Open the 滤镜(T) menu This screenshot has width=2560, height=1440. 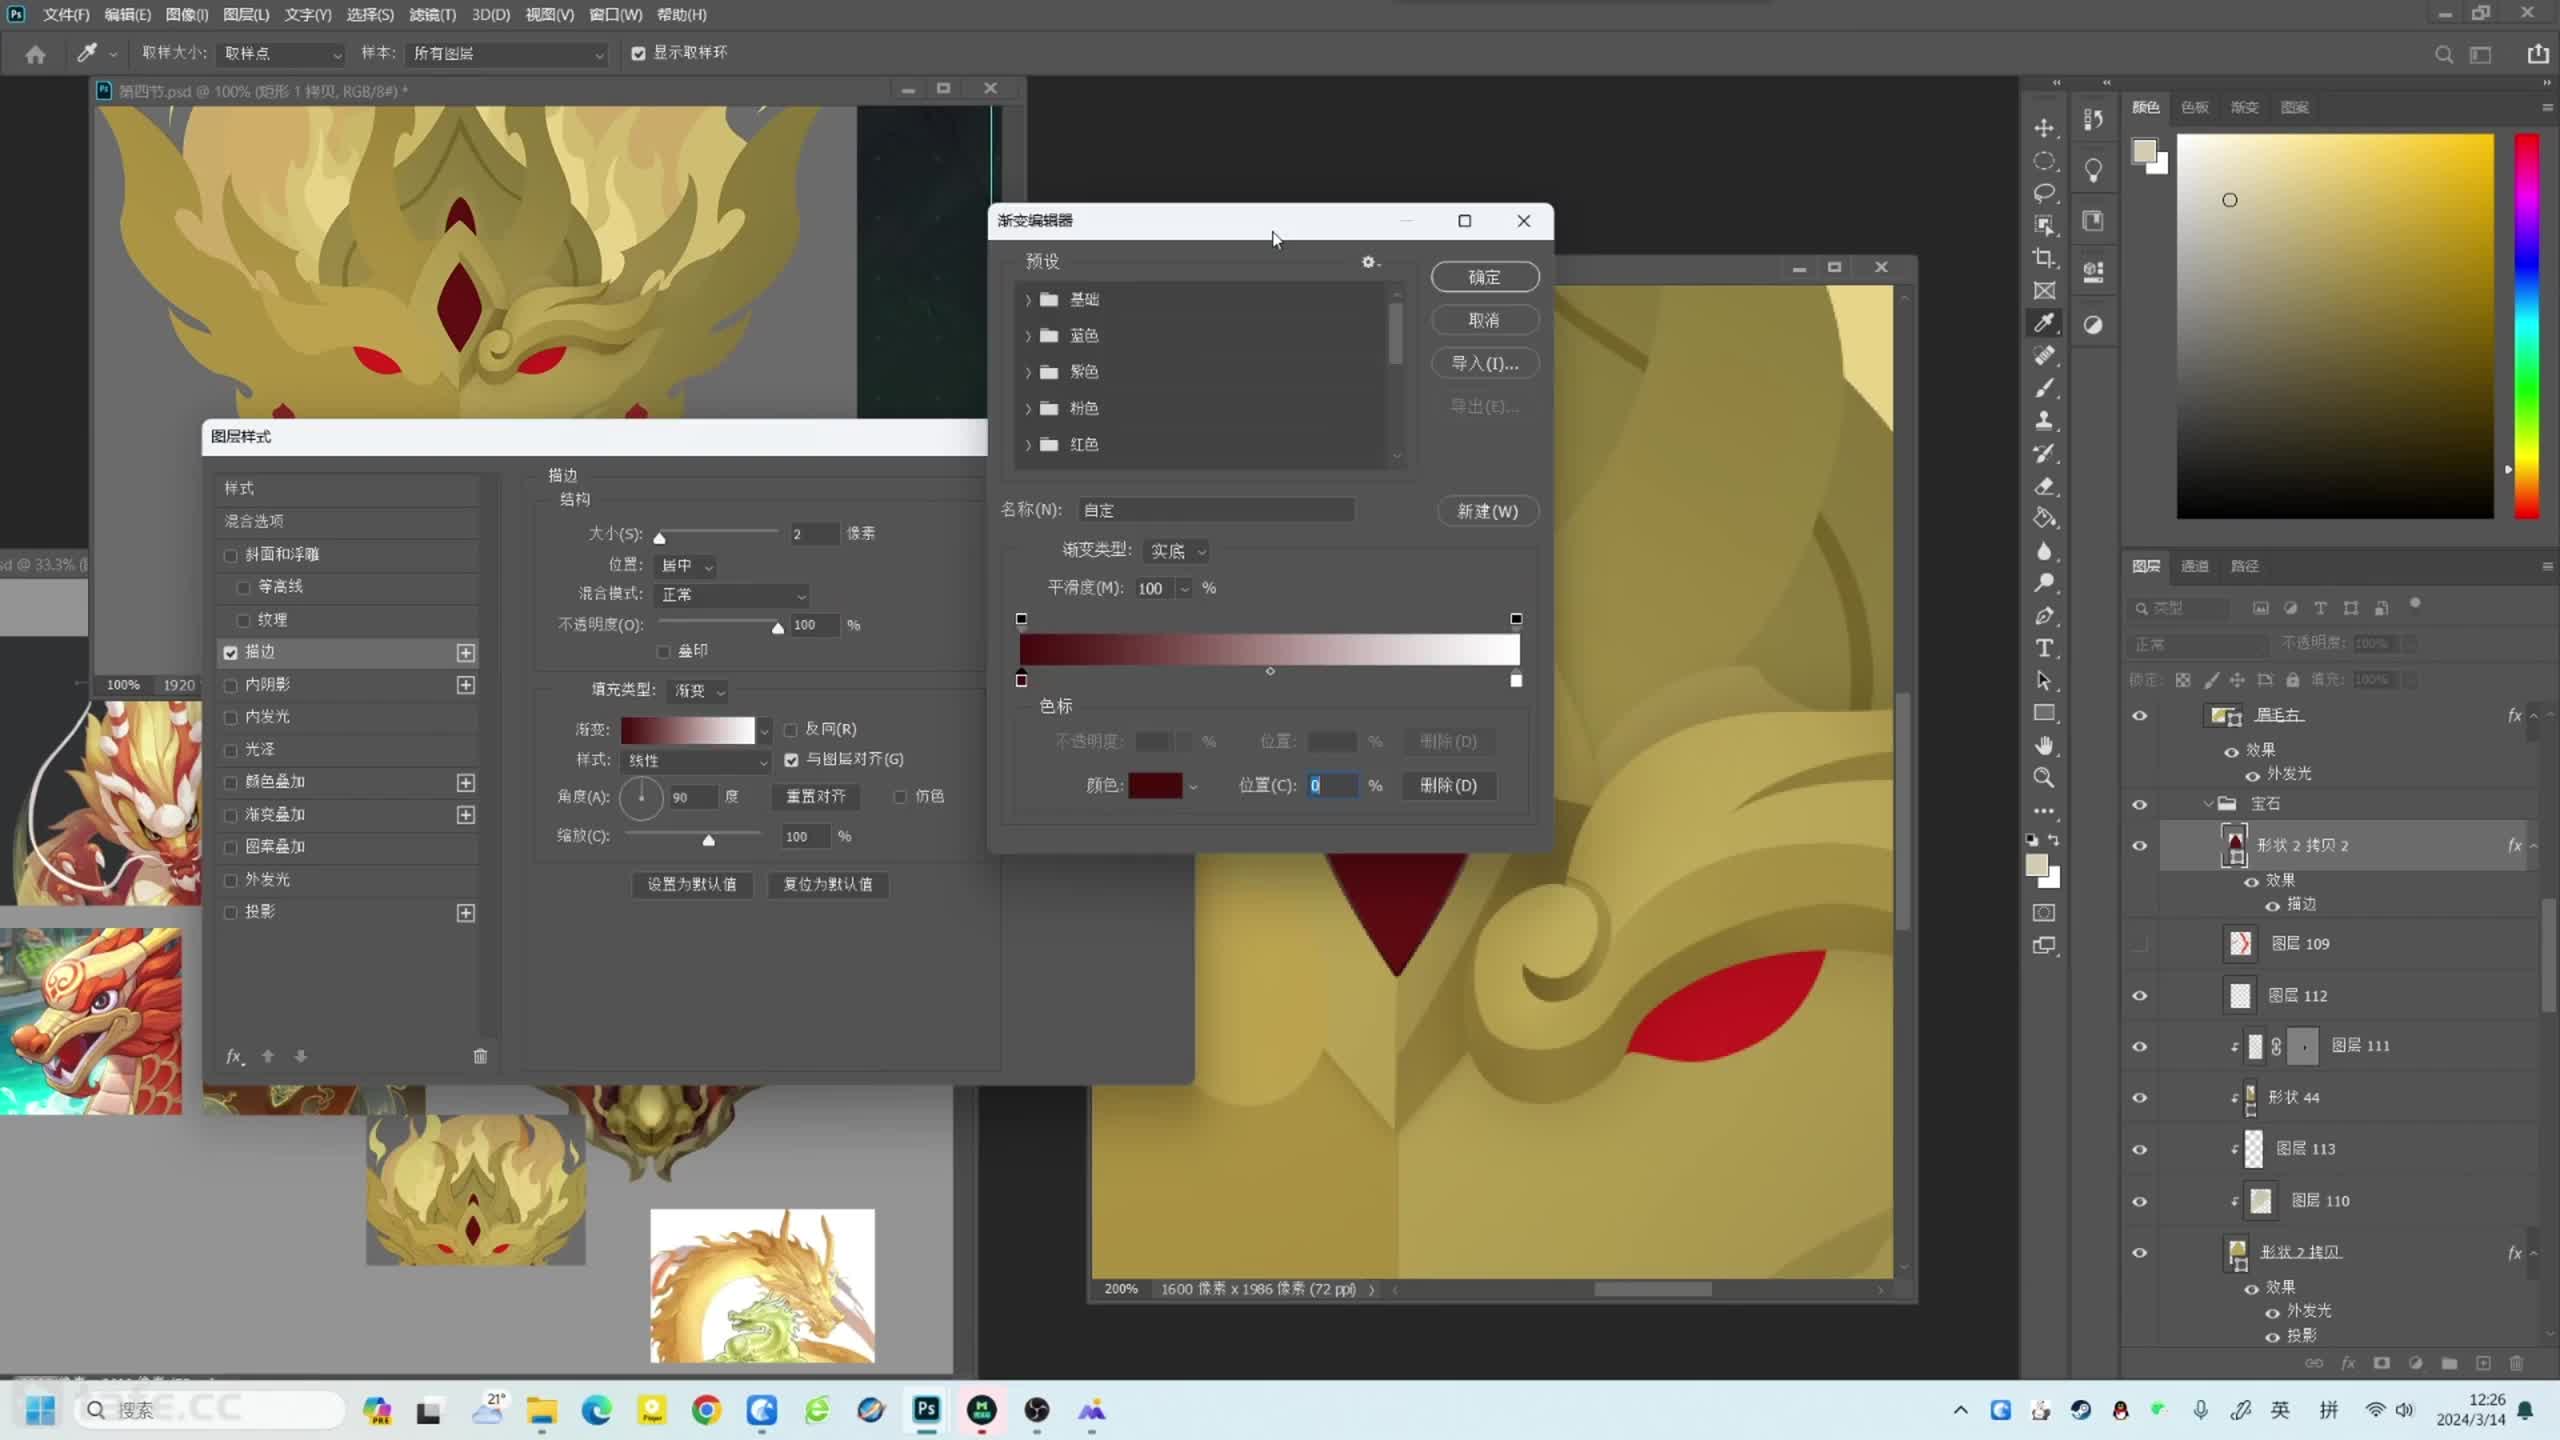point(432,15)
